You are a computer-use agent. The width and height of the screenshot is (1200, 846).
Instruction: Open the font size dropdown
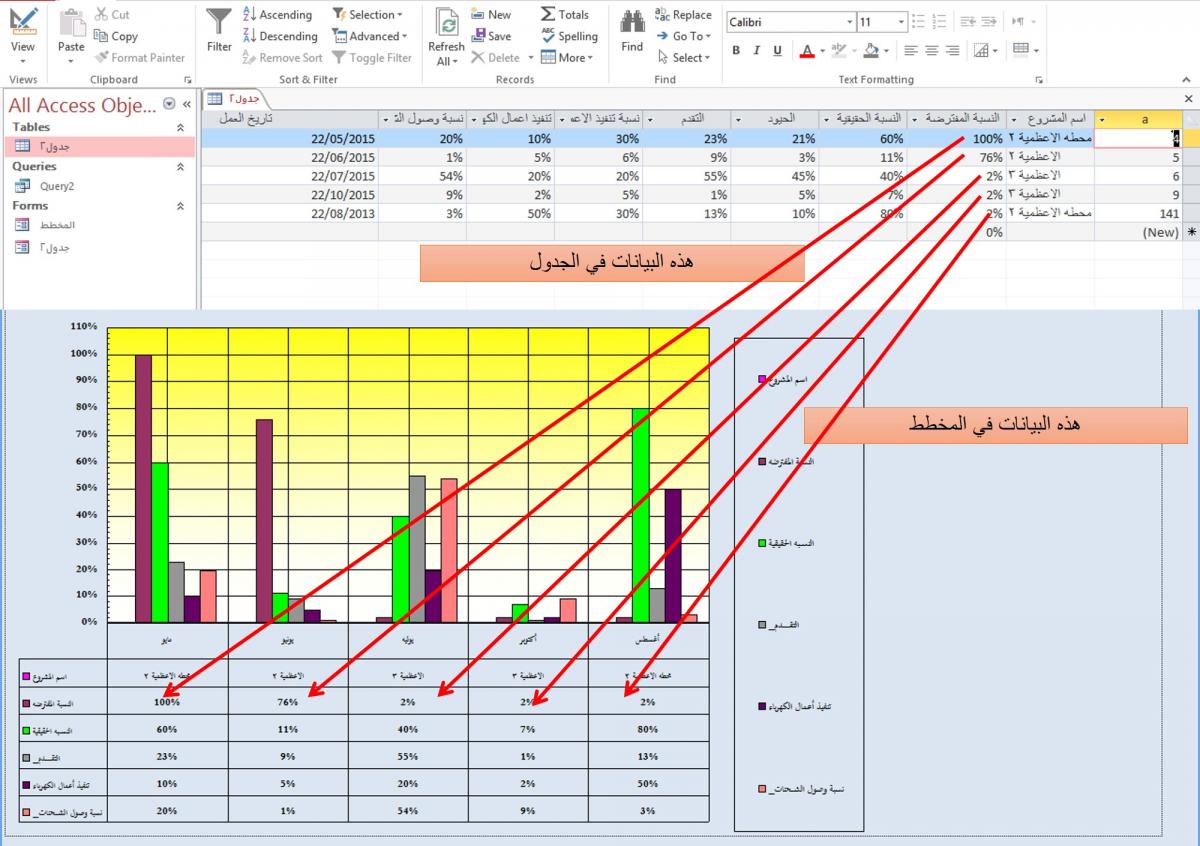pyautogui.click(x=902, y=22)
